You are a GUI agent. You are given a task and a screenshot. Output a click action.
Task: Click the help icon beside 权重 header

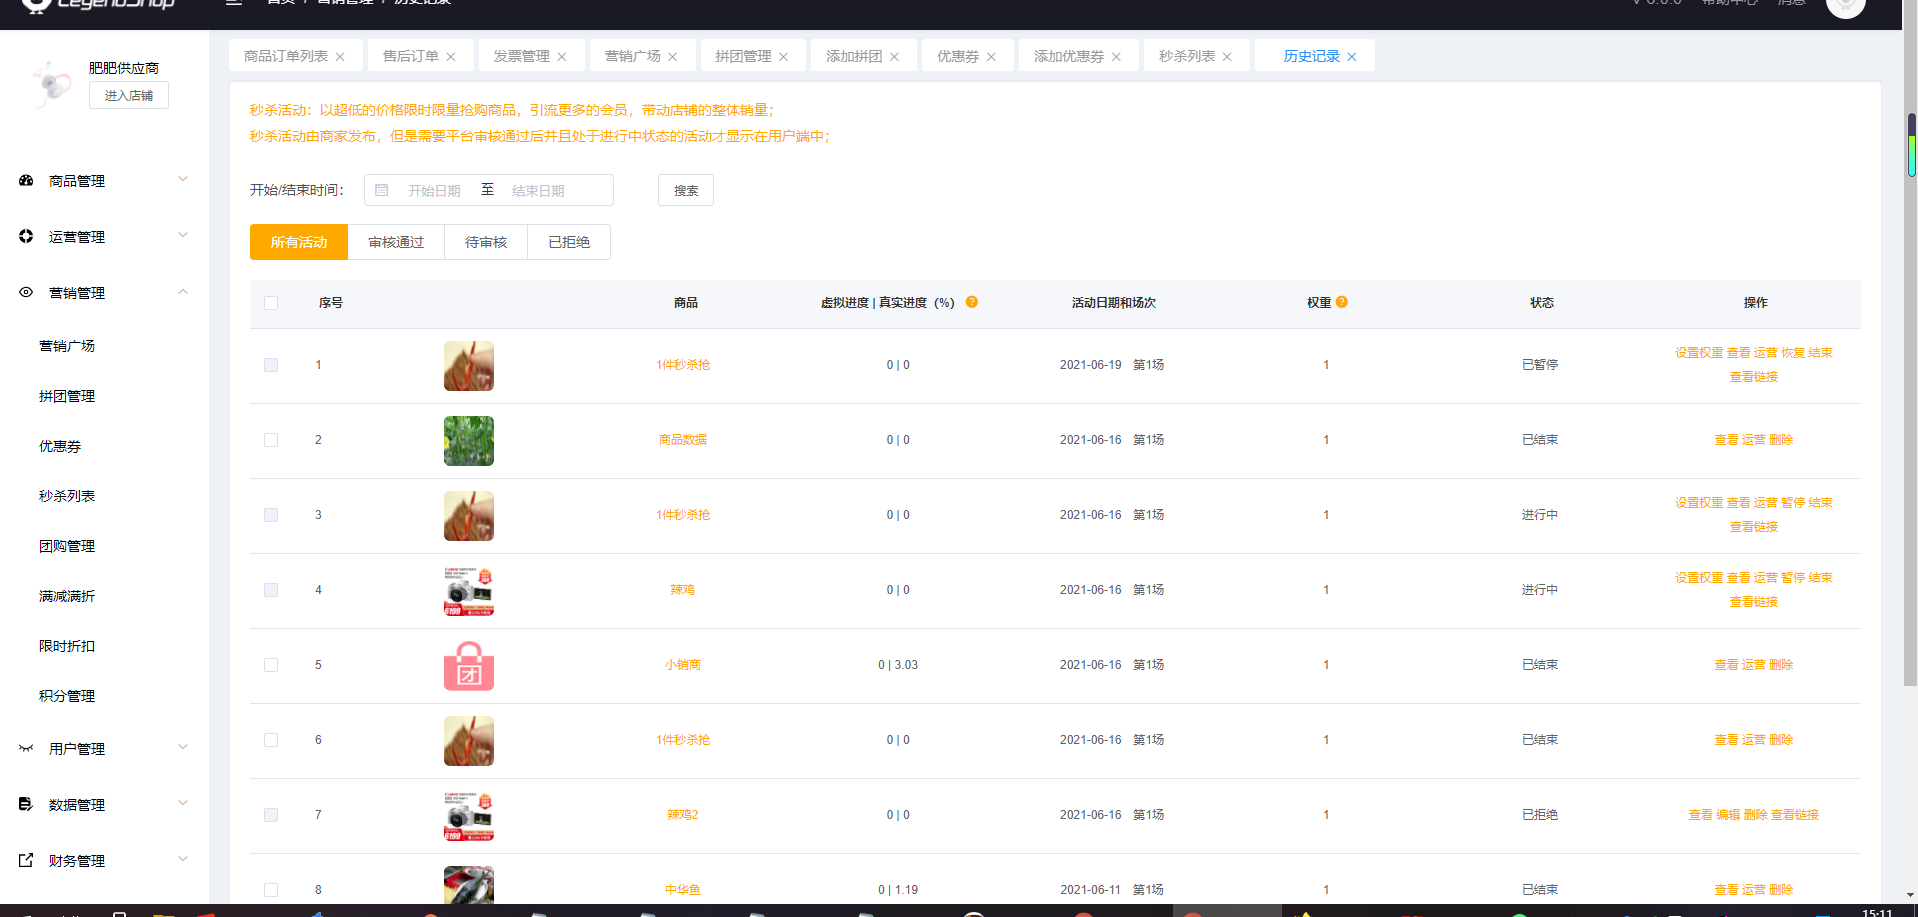(x=1342, y=302)
